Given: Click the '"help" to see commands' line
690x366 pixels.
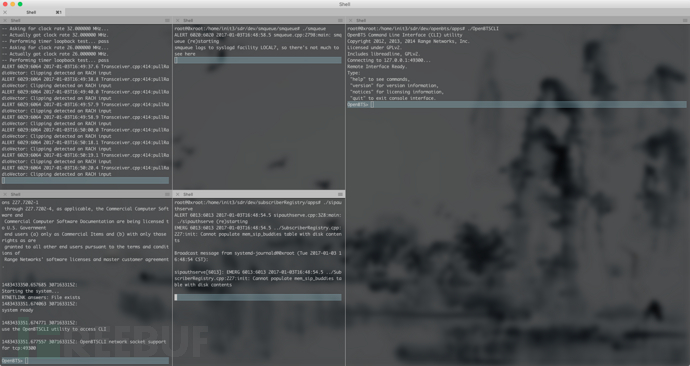Looking at the screenshot, I should point(380,79).
